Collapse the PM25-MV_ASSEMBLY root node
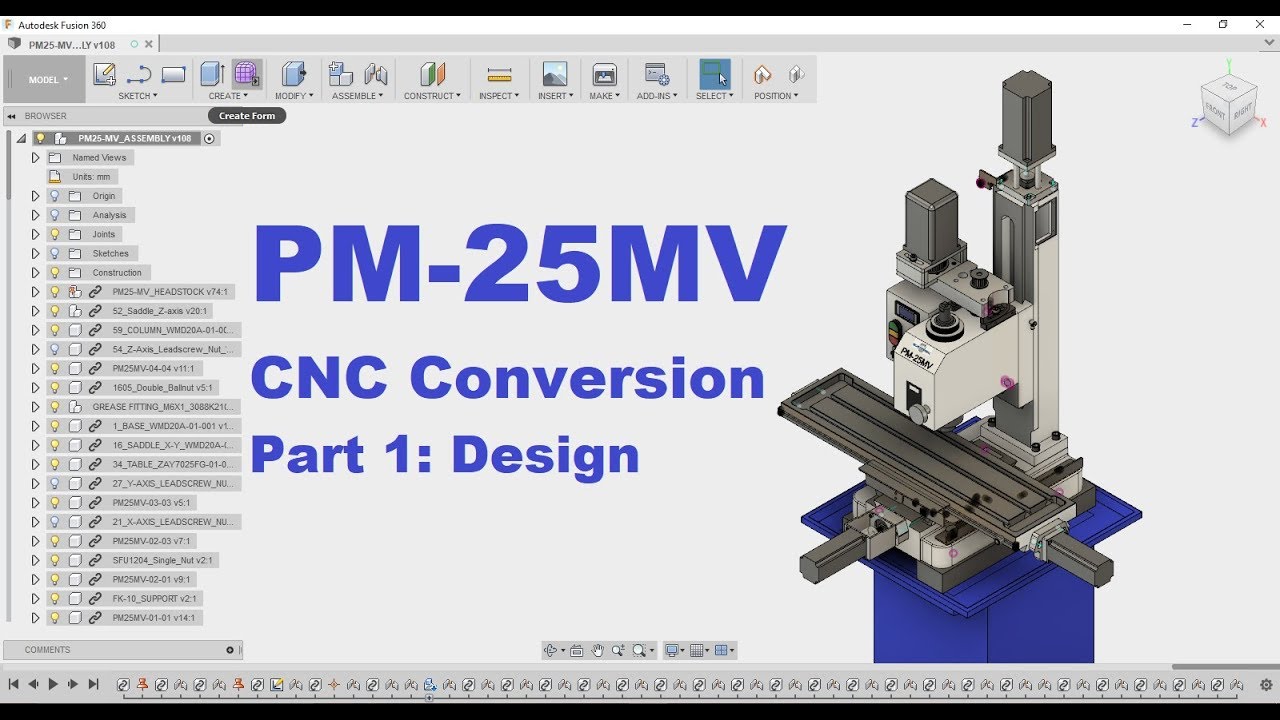This screenshot has height=720, width=1280. pos(21,139)
